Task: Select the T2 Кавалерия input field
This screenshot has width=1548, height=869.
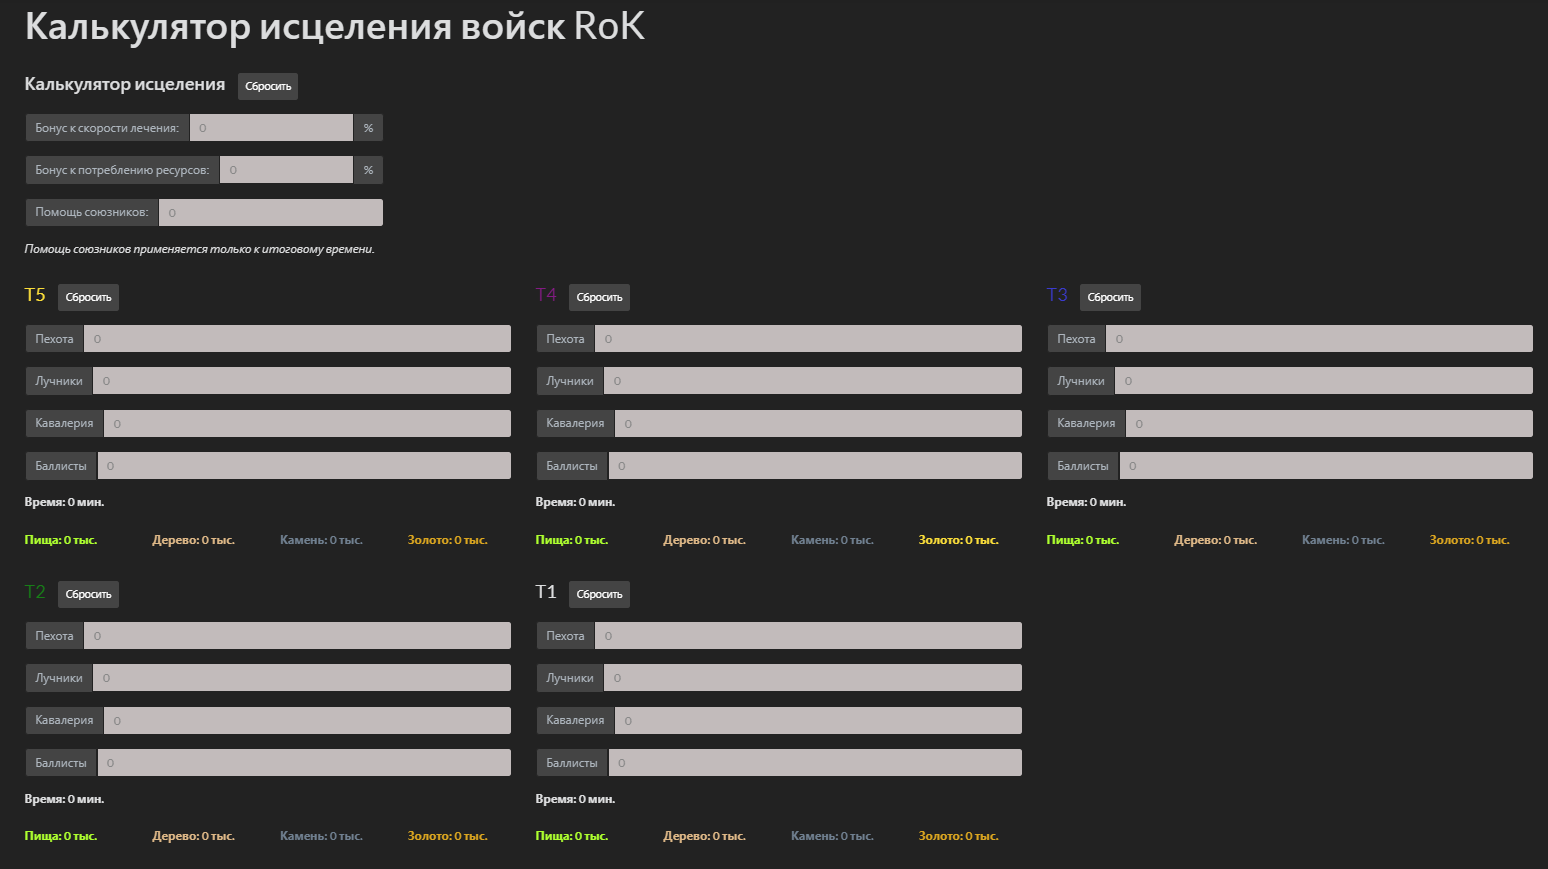Action: click(307, 720)
